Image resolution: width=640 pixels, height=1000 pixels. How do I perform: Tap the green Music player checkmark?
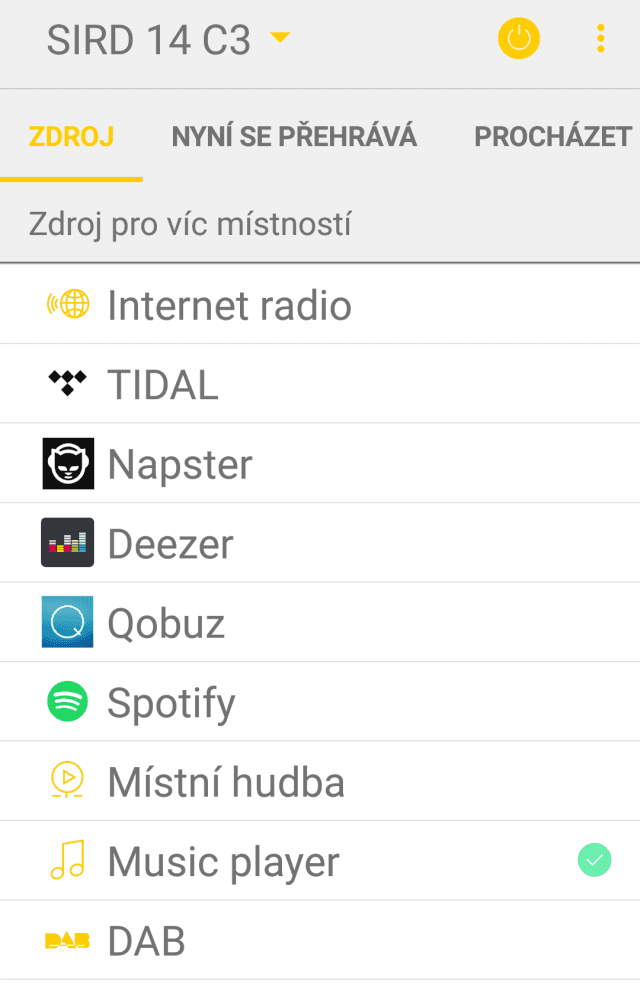pos(595,860)
